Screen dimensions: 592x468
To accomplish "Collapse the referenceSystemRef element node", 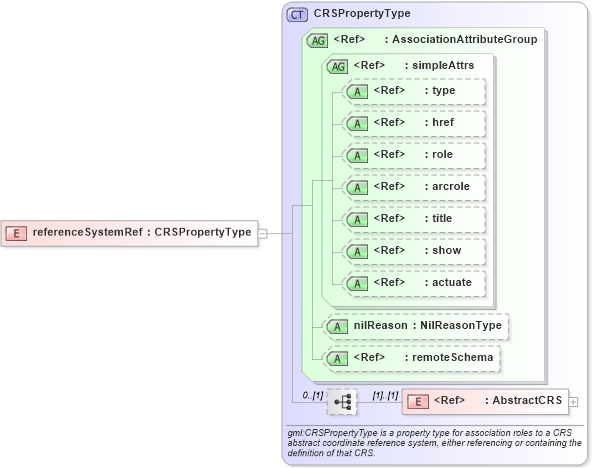I will [x=263, y=234].
